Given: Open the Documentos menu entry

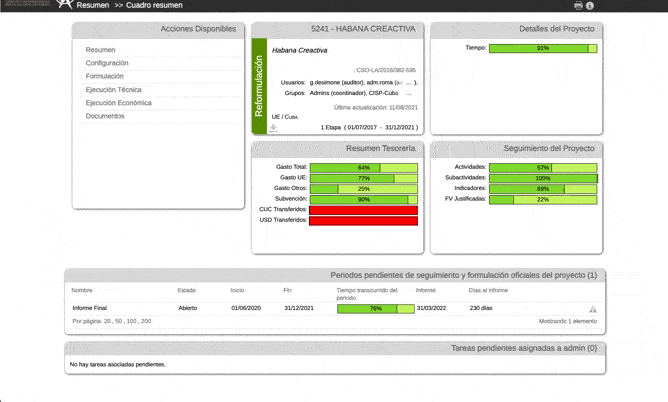Looking at the screenshot, I should tap(105, 116).
